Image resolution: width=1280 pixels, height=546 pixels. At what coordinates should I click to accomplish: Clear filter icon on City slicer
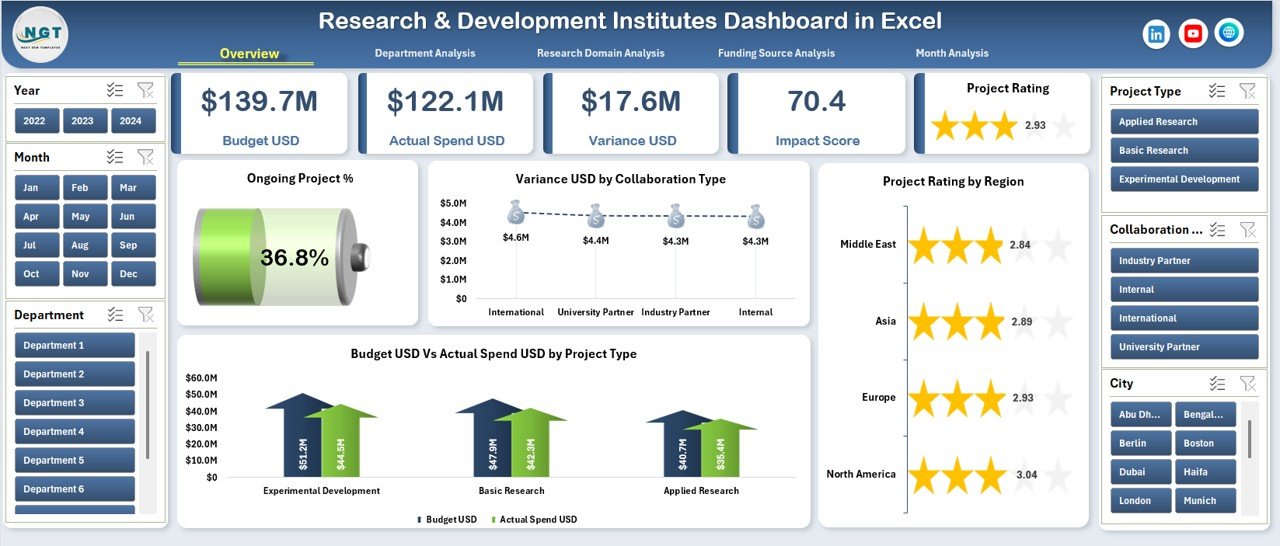1247,383
